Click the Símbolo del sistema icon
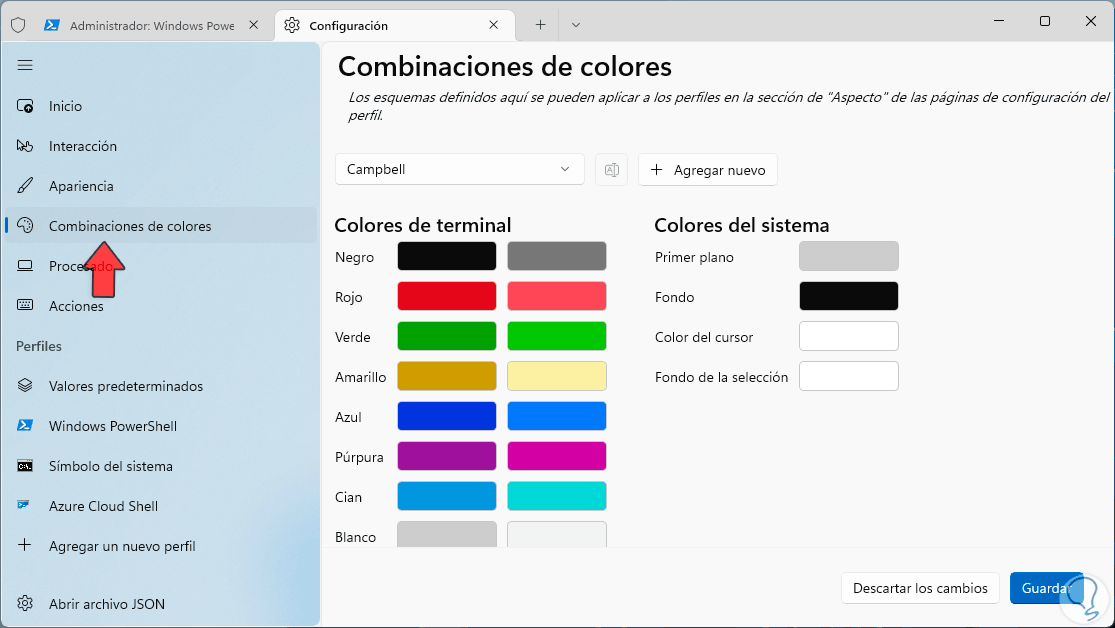Viewport: 1115px width, 628px height. pos(26,466)
